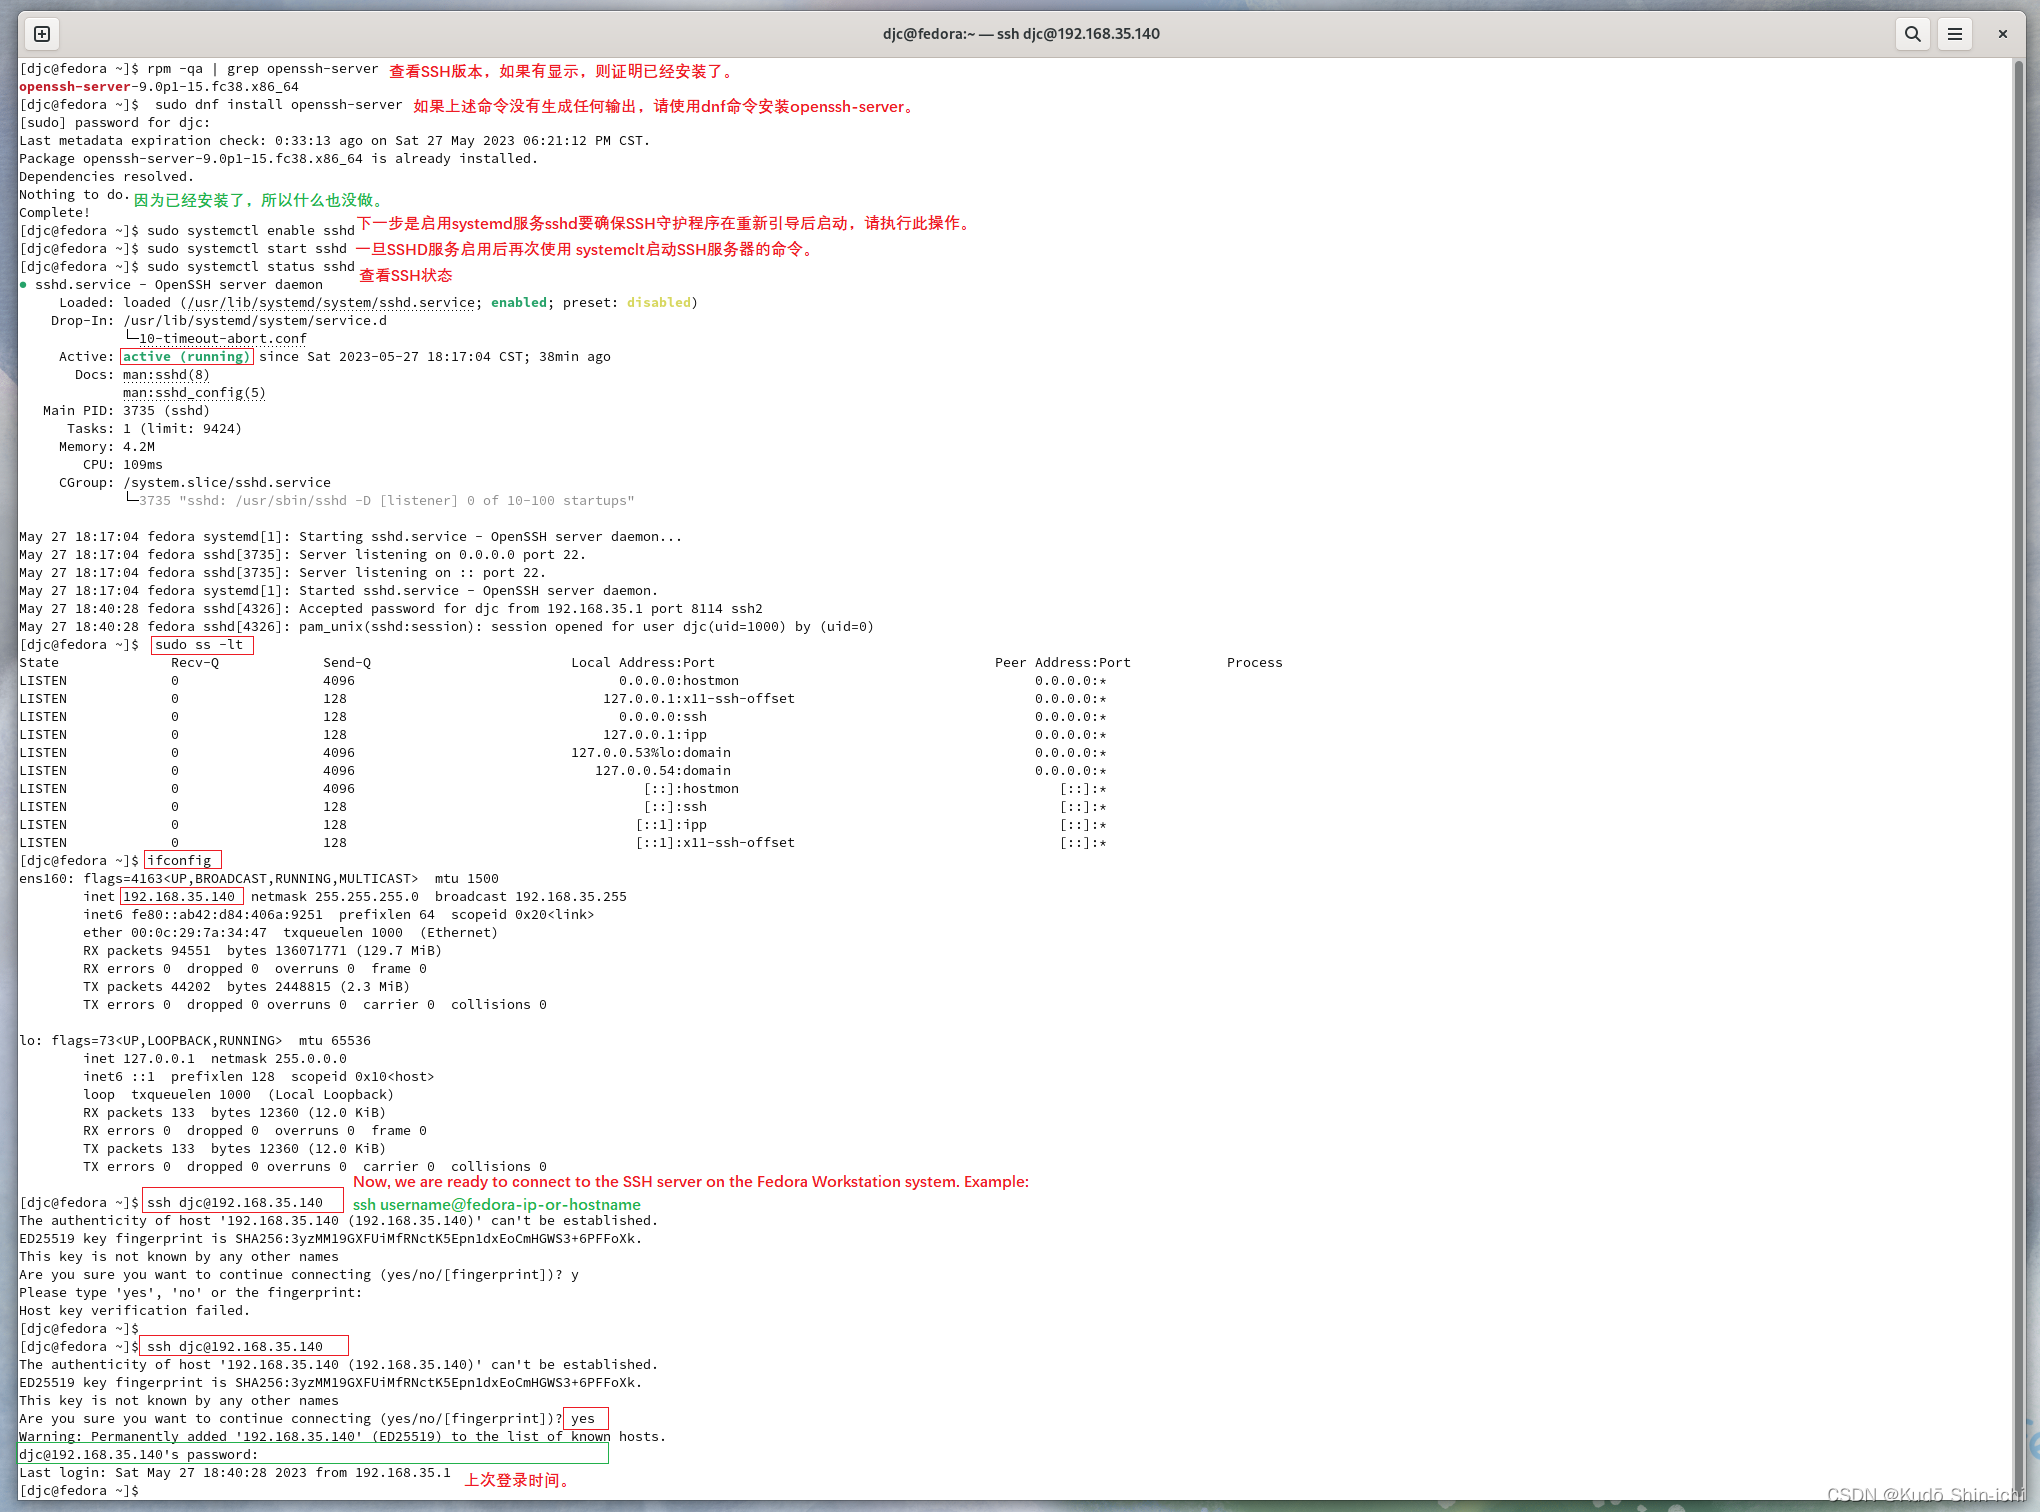Click '127.0.0.54:domain' local address entry
The height and width of the screenshot is (1512, 2040).
[663, 771]
